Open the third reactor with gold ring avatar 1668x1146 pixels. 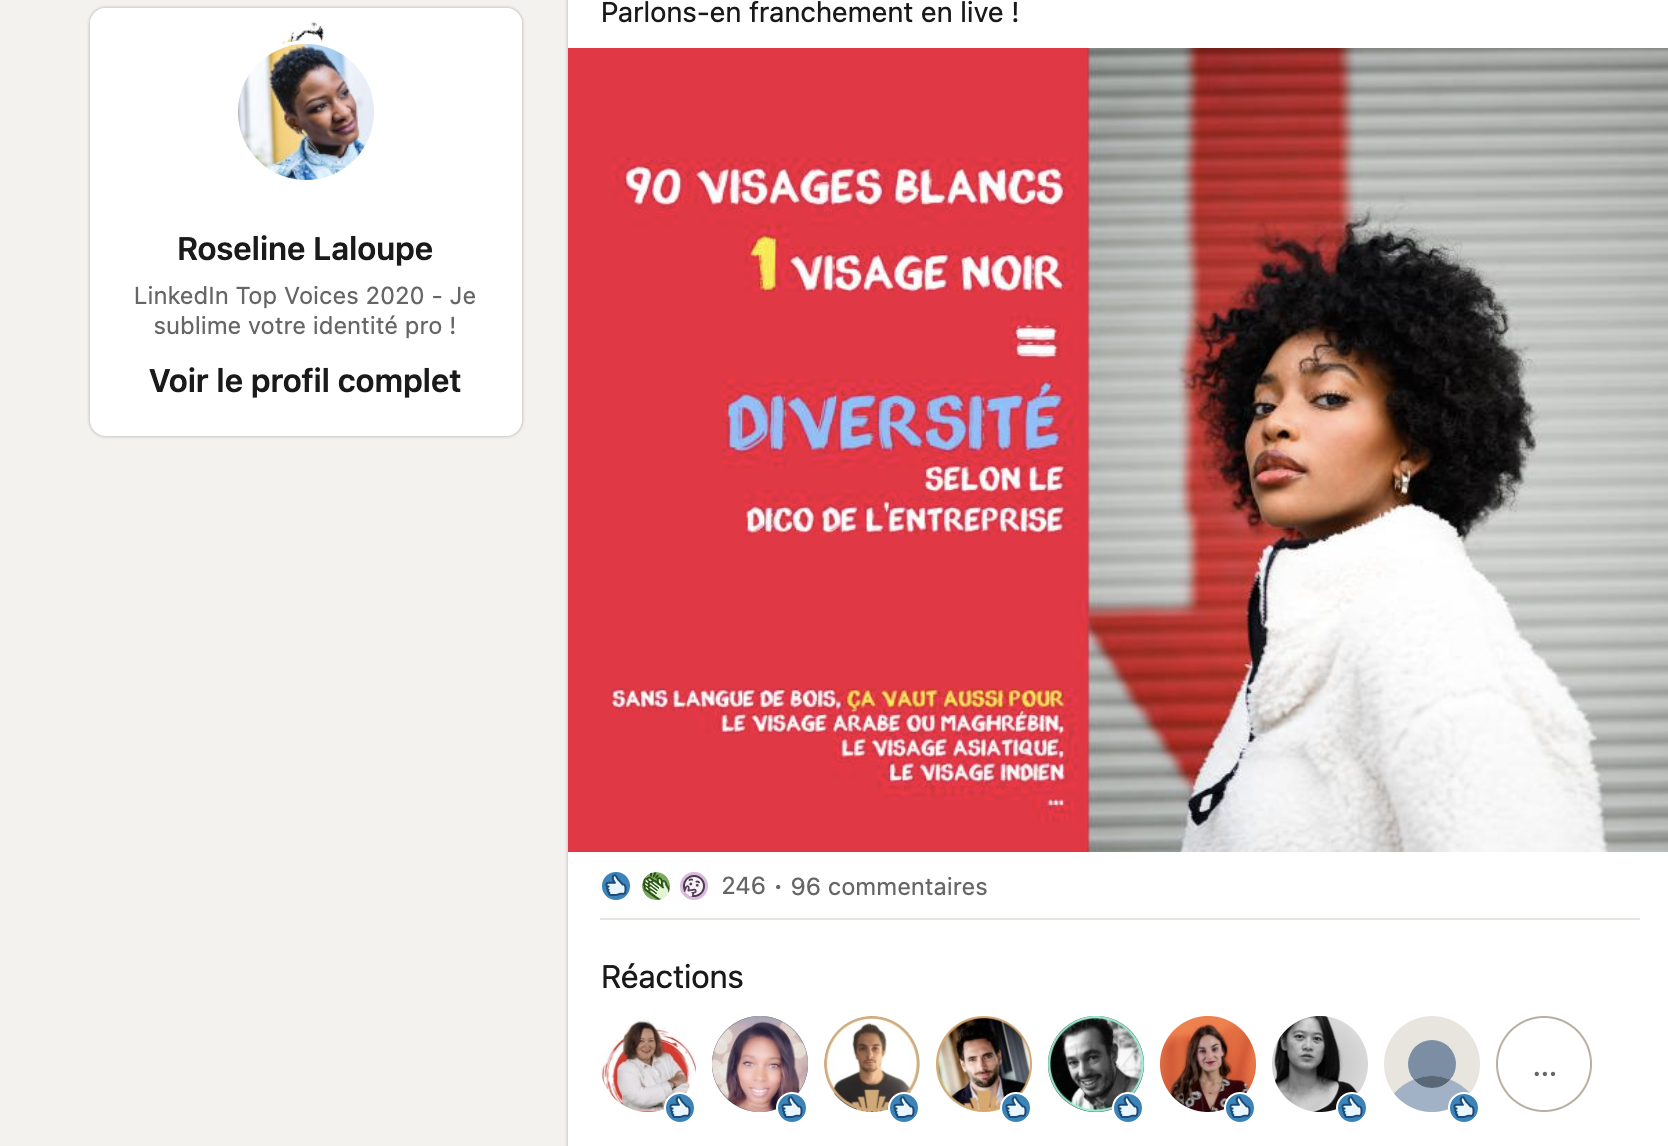[872, 1064]
